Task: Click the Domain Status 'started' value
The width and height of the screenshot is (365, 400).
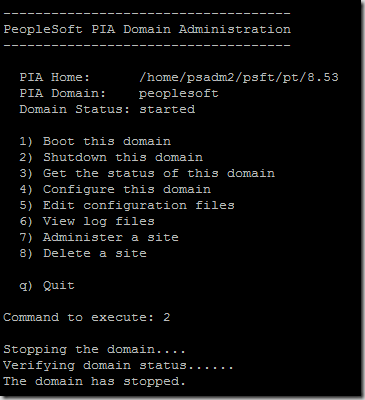Action: pos(167,109)
